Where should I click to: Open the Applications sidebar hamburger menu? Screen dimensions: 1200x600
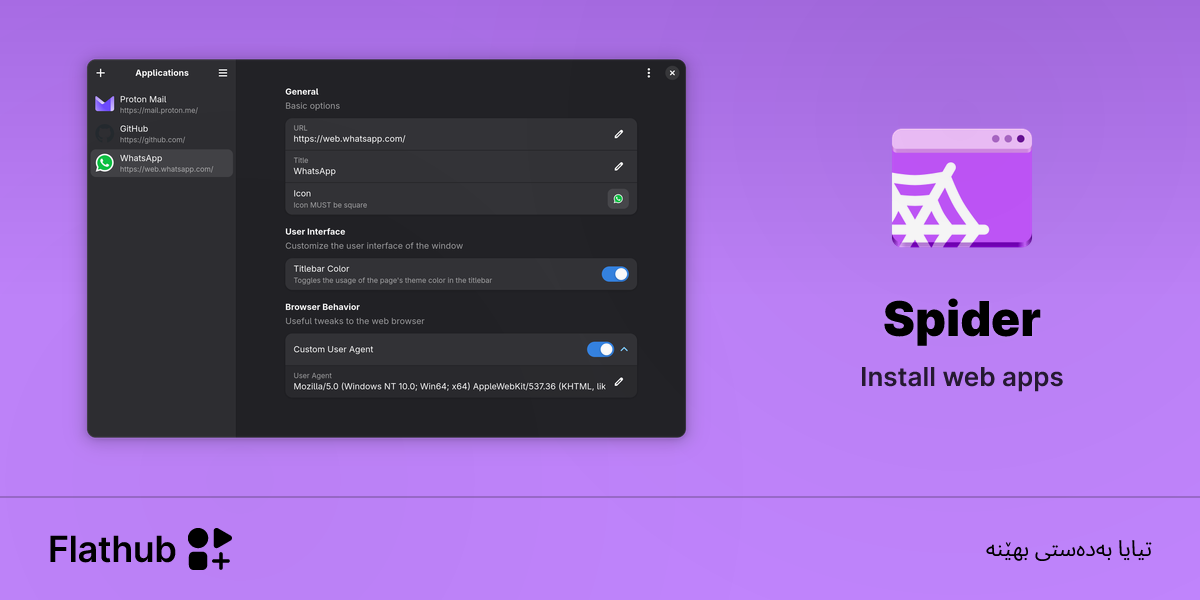(x=223, y=73)
